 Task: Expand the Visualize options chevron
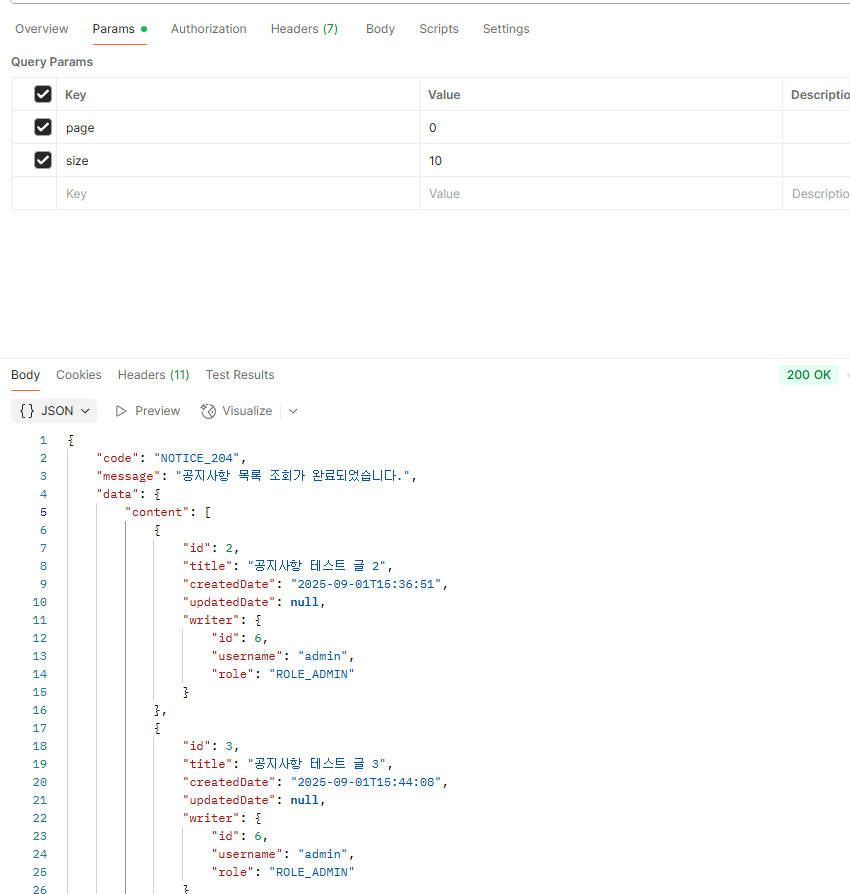(293, 411)
